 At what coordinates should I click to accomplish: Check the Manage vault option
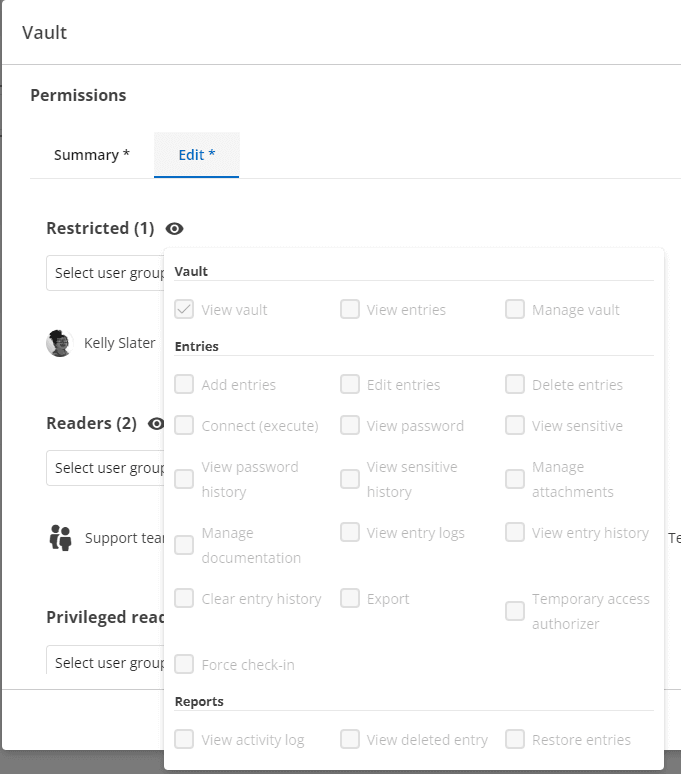(515, 310)
